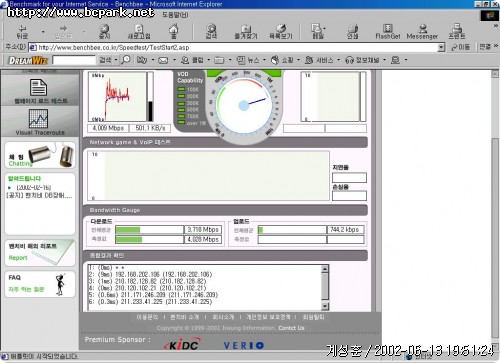
Task: Click the DreamWiz logo on toolbar
Action: pos(28,60)
